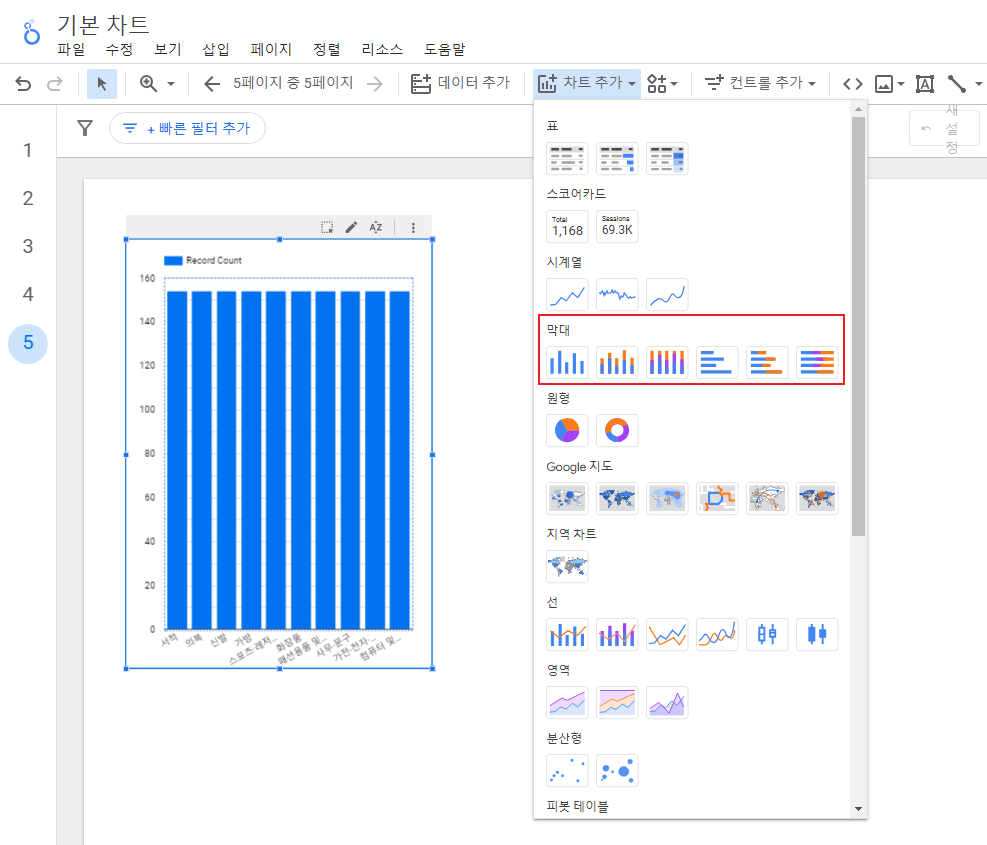Go to page 2 in sidebar
This screenshot has width=987, height=845.
pyautogui.click(x=28, y=198)
